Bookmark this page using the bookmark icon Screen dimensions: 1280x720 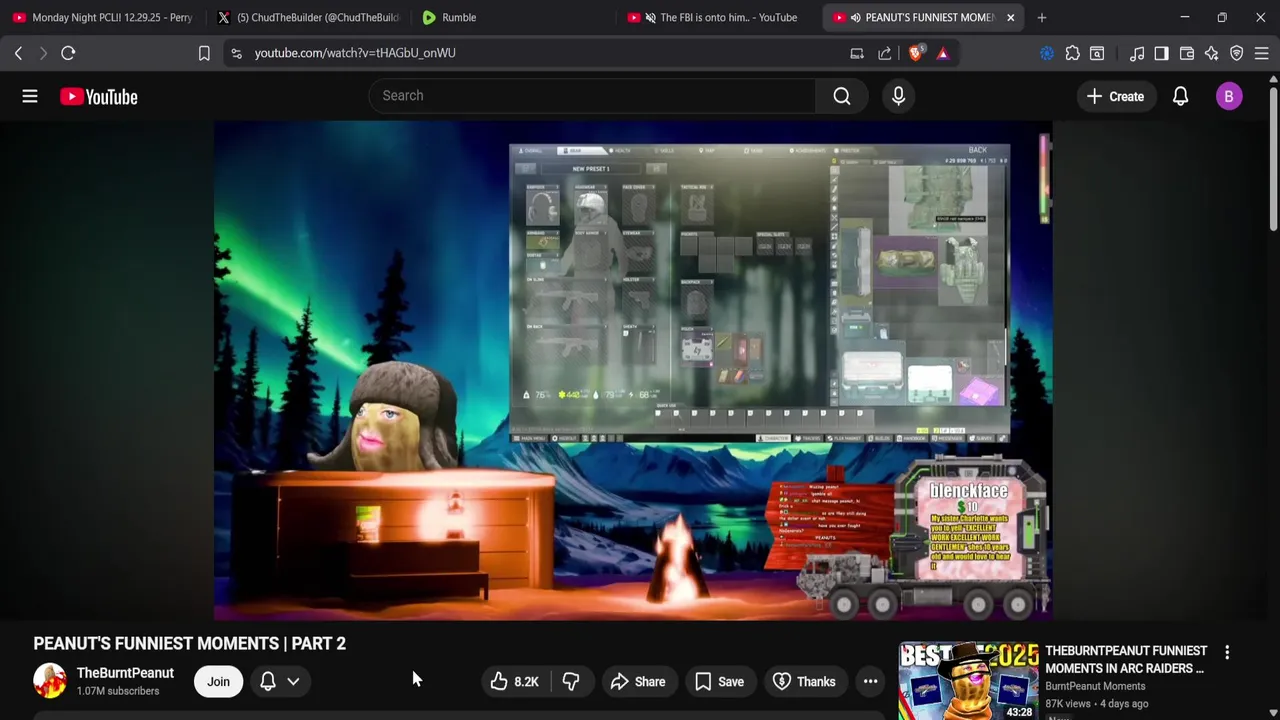(204, 53)
